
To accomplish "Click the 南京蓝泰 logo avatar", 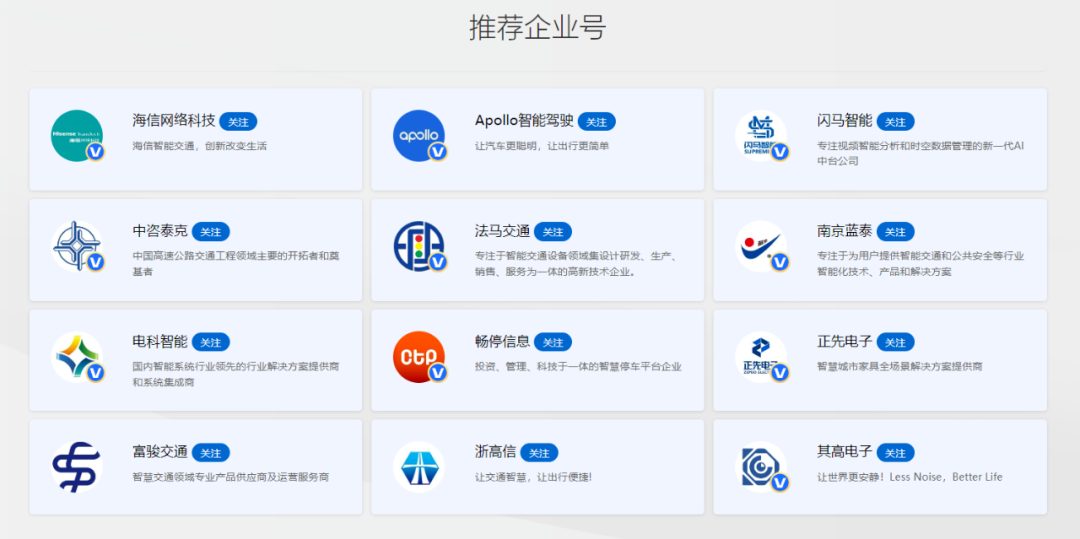I will coord(761,246).
